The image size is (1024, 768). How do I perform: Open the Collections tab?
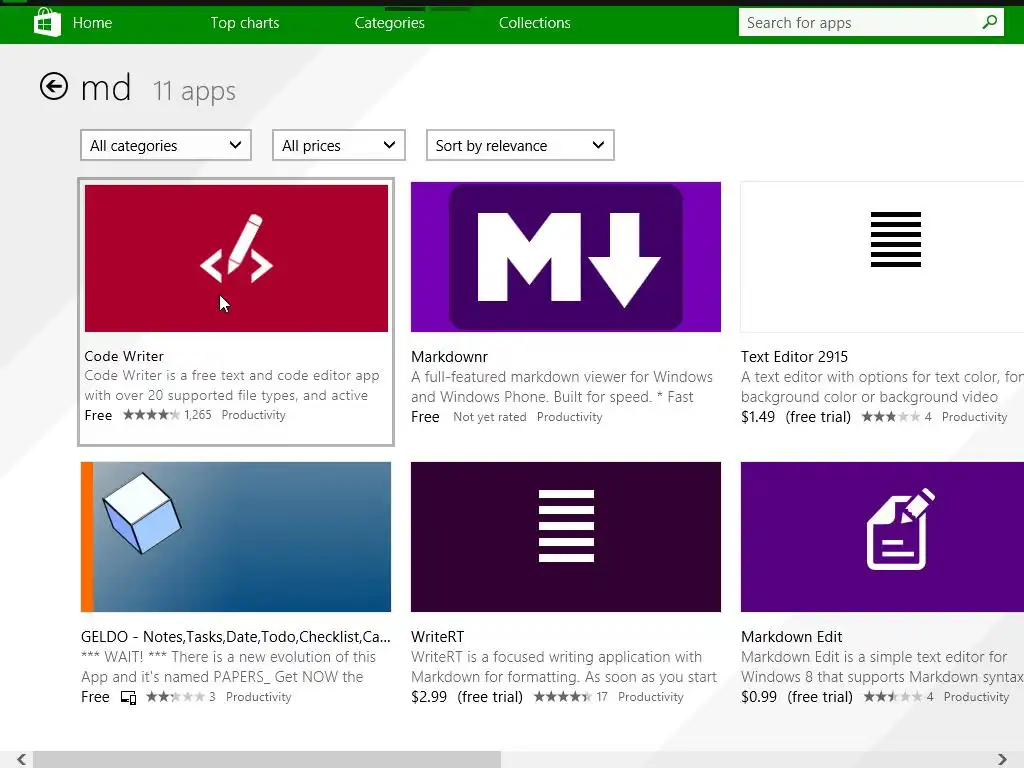pyautogui.click(x=534, y=23)
